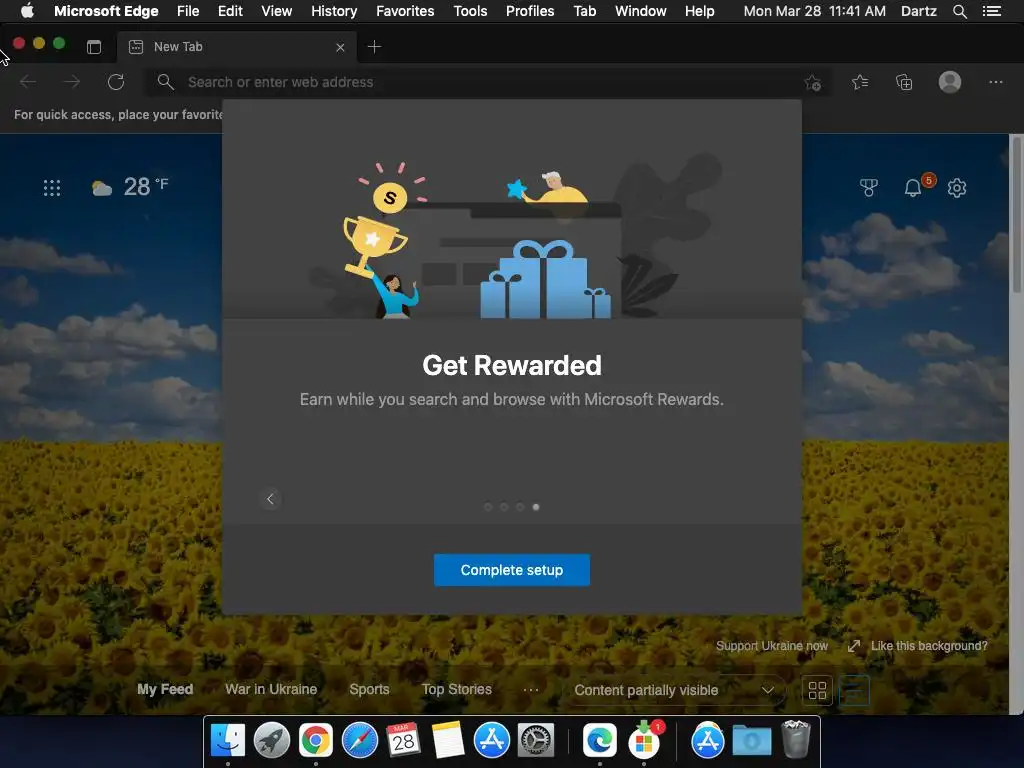This screenshot has width=1024, height=768.
Task: Open the Favorites list icon
Action: click(x=860, y=82)
